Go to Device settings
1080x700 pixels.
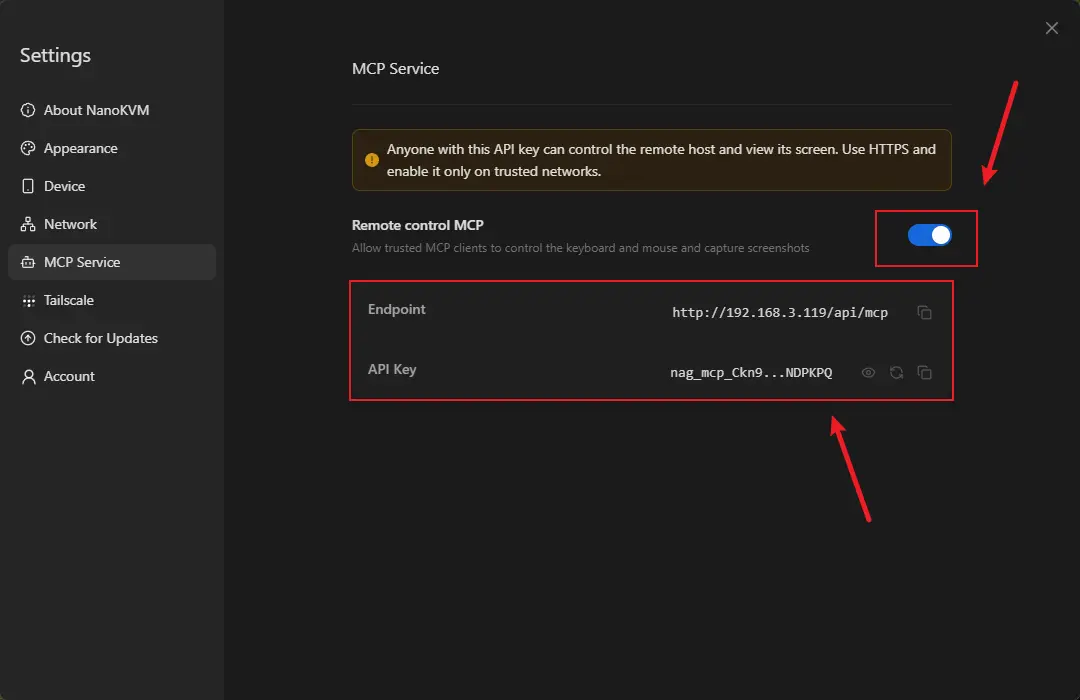112,186
